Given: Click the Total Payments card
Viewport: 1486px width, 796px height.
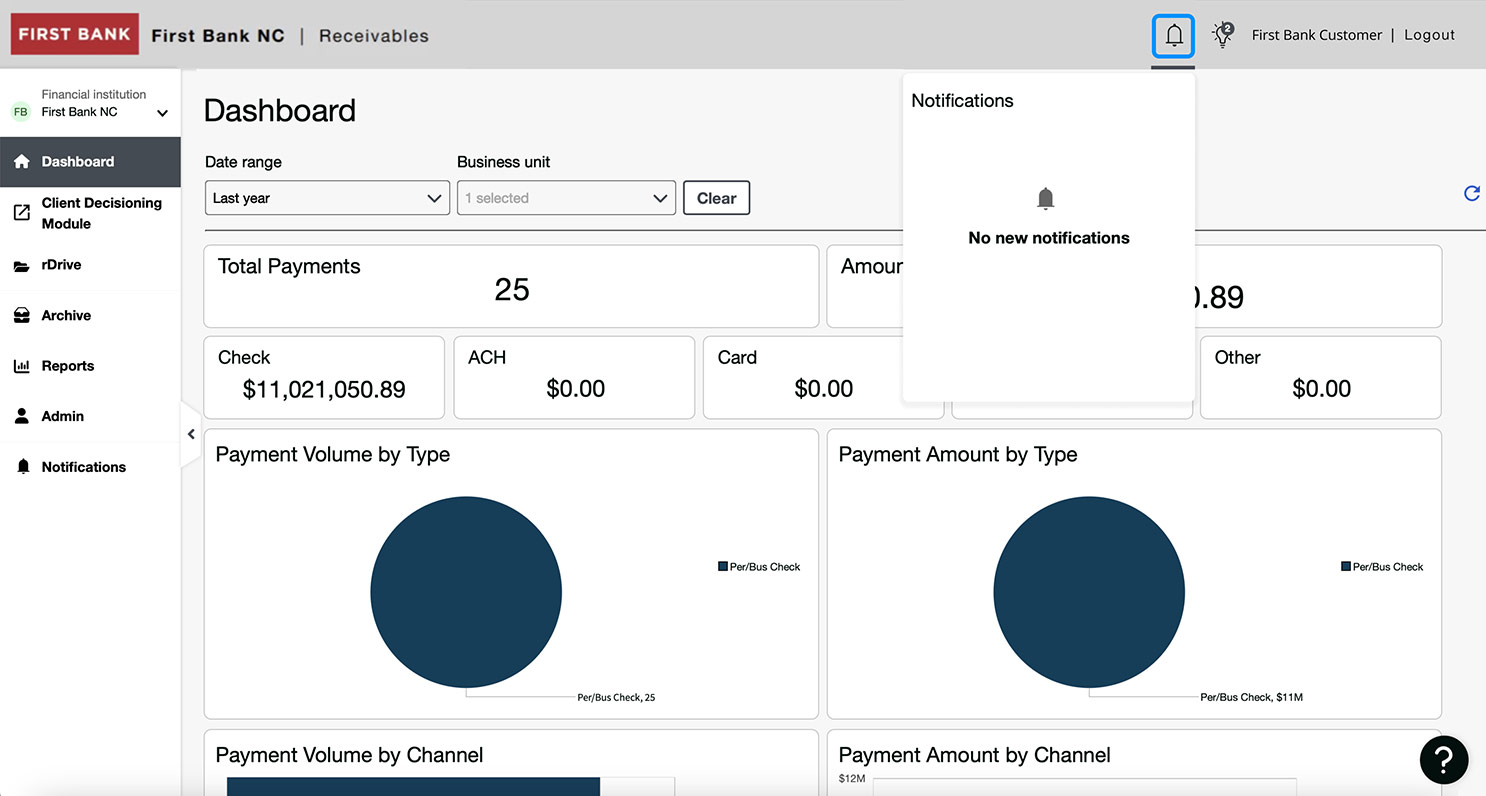Looking at the screenshot, I should pyautogui.click(x=511, y=287).
